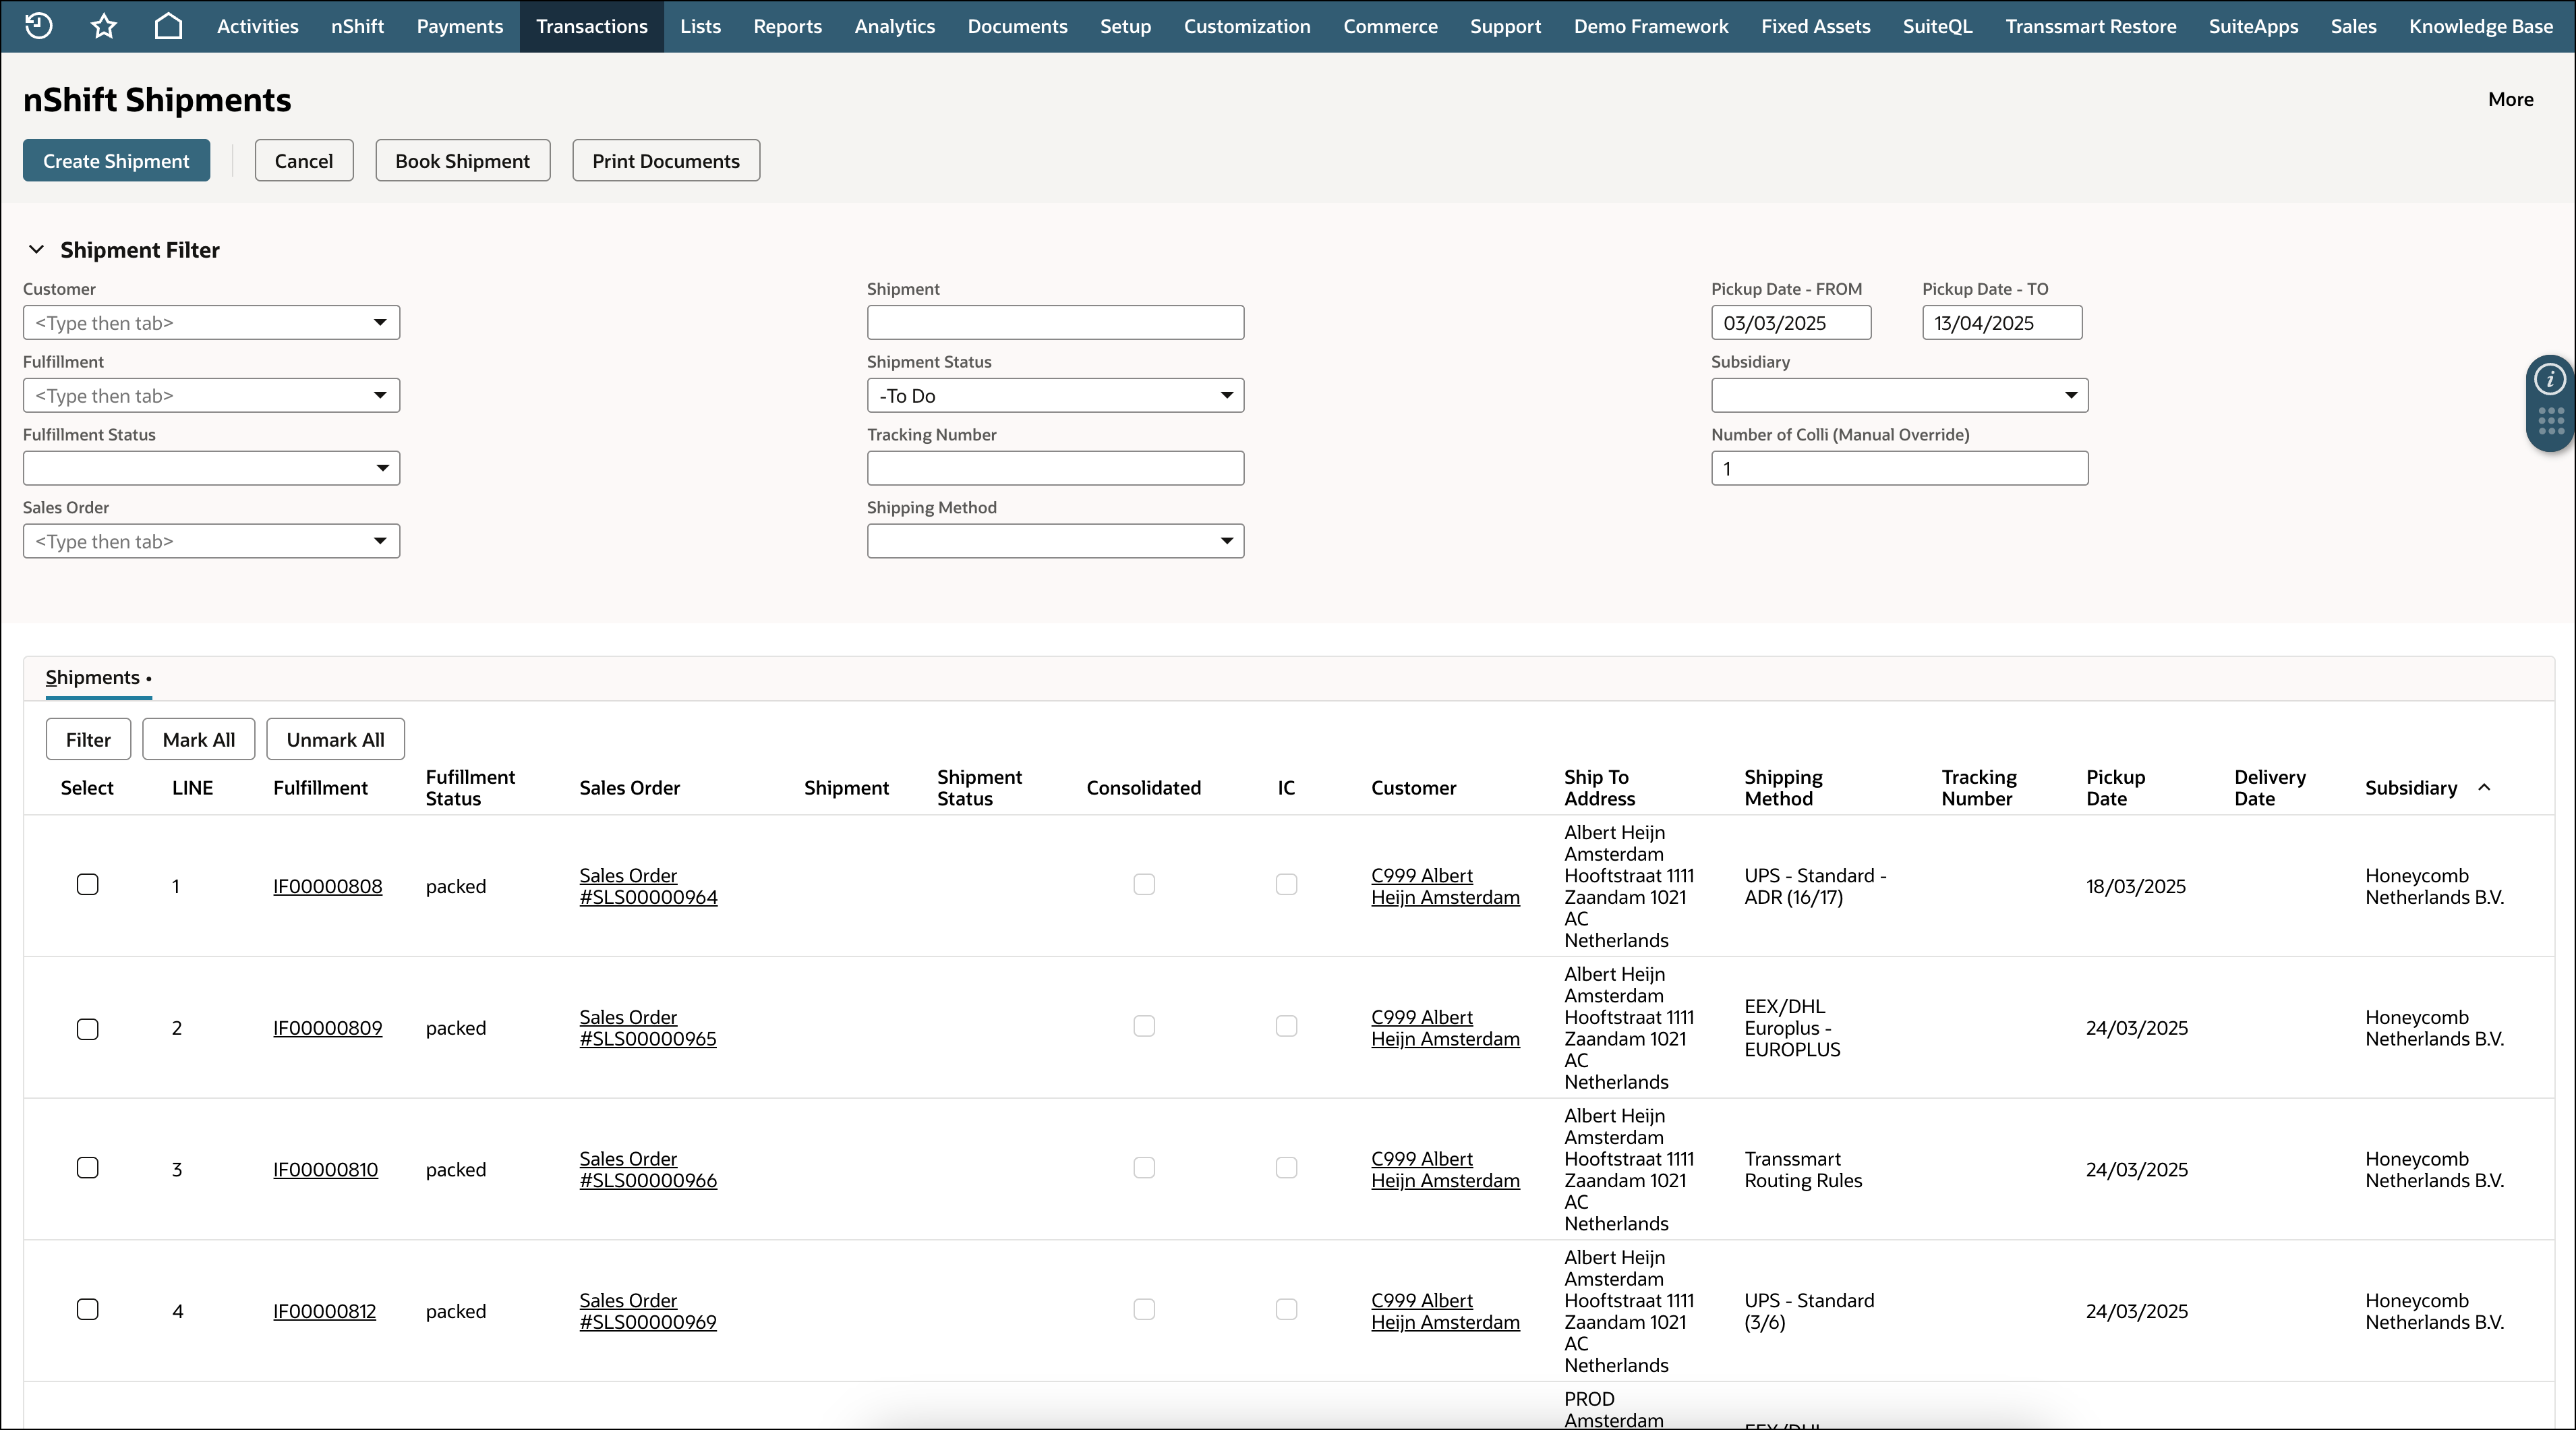Open the Recent Records history icon
Viewport: 2576px width, 1430px height.
pyautogui.click(x=38, y=26)
